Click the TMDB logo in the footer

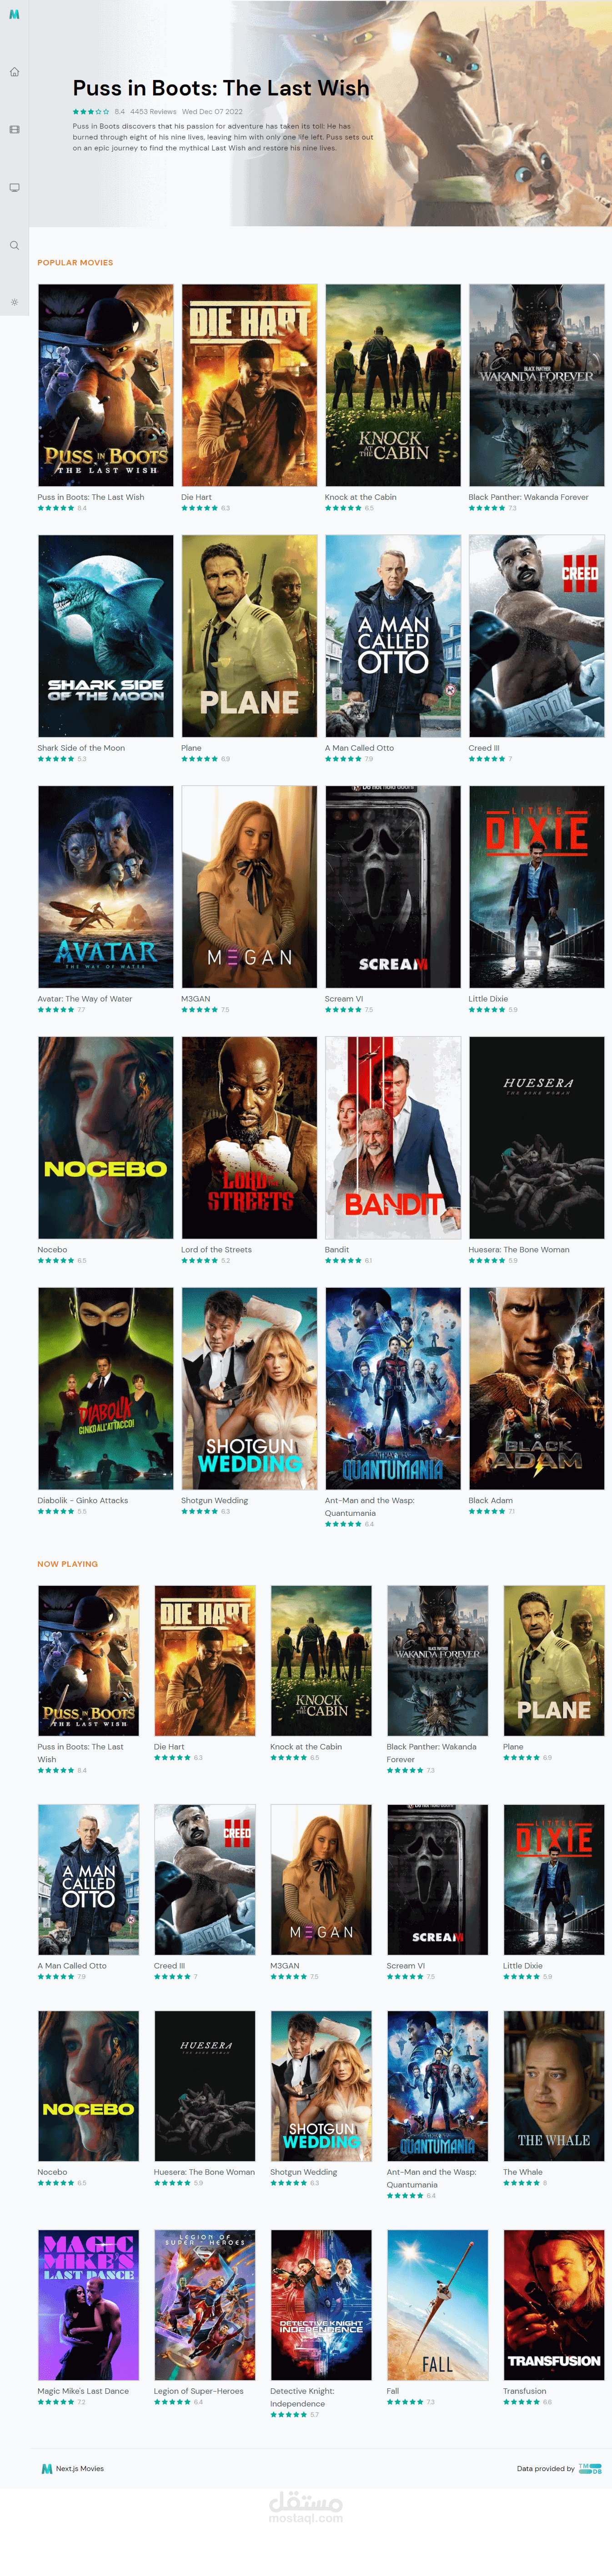coord(590,2468)
